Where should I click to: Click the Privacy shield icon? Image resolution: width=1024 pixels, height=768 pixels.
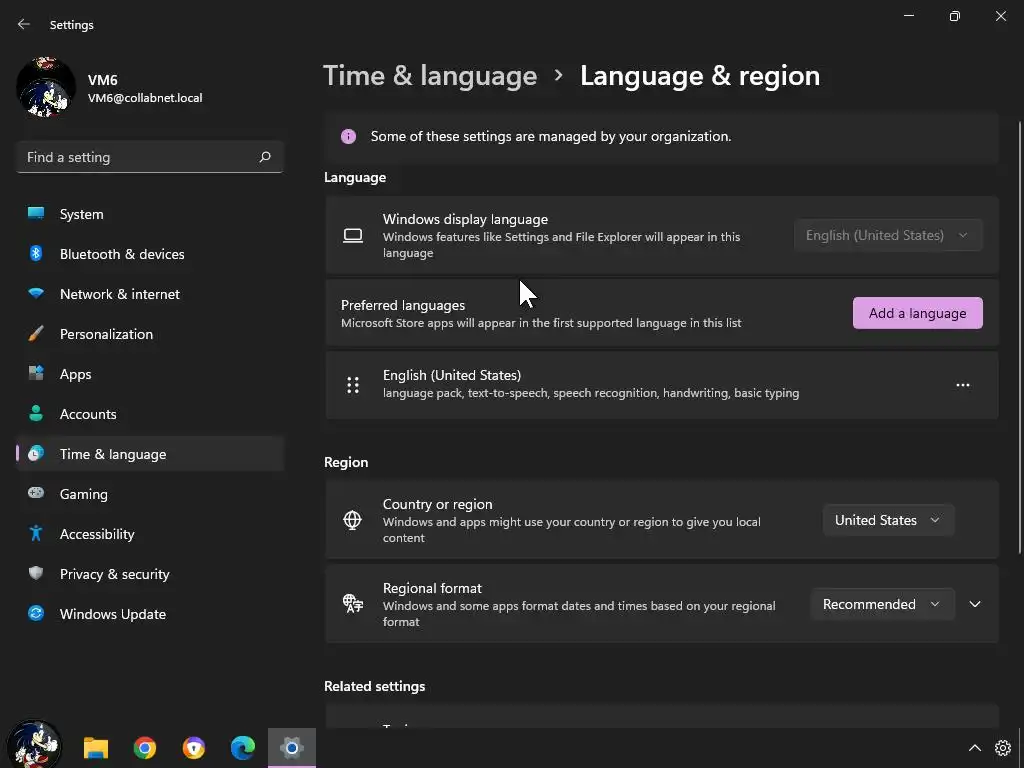(36, 573)
